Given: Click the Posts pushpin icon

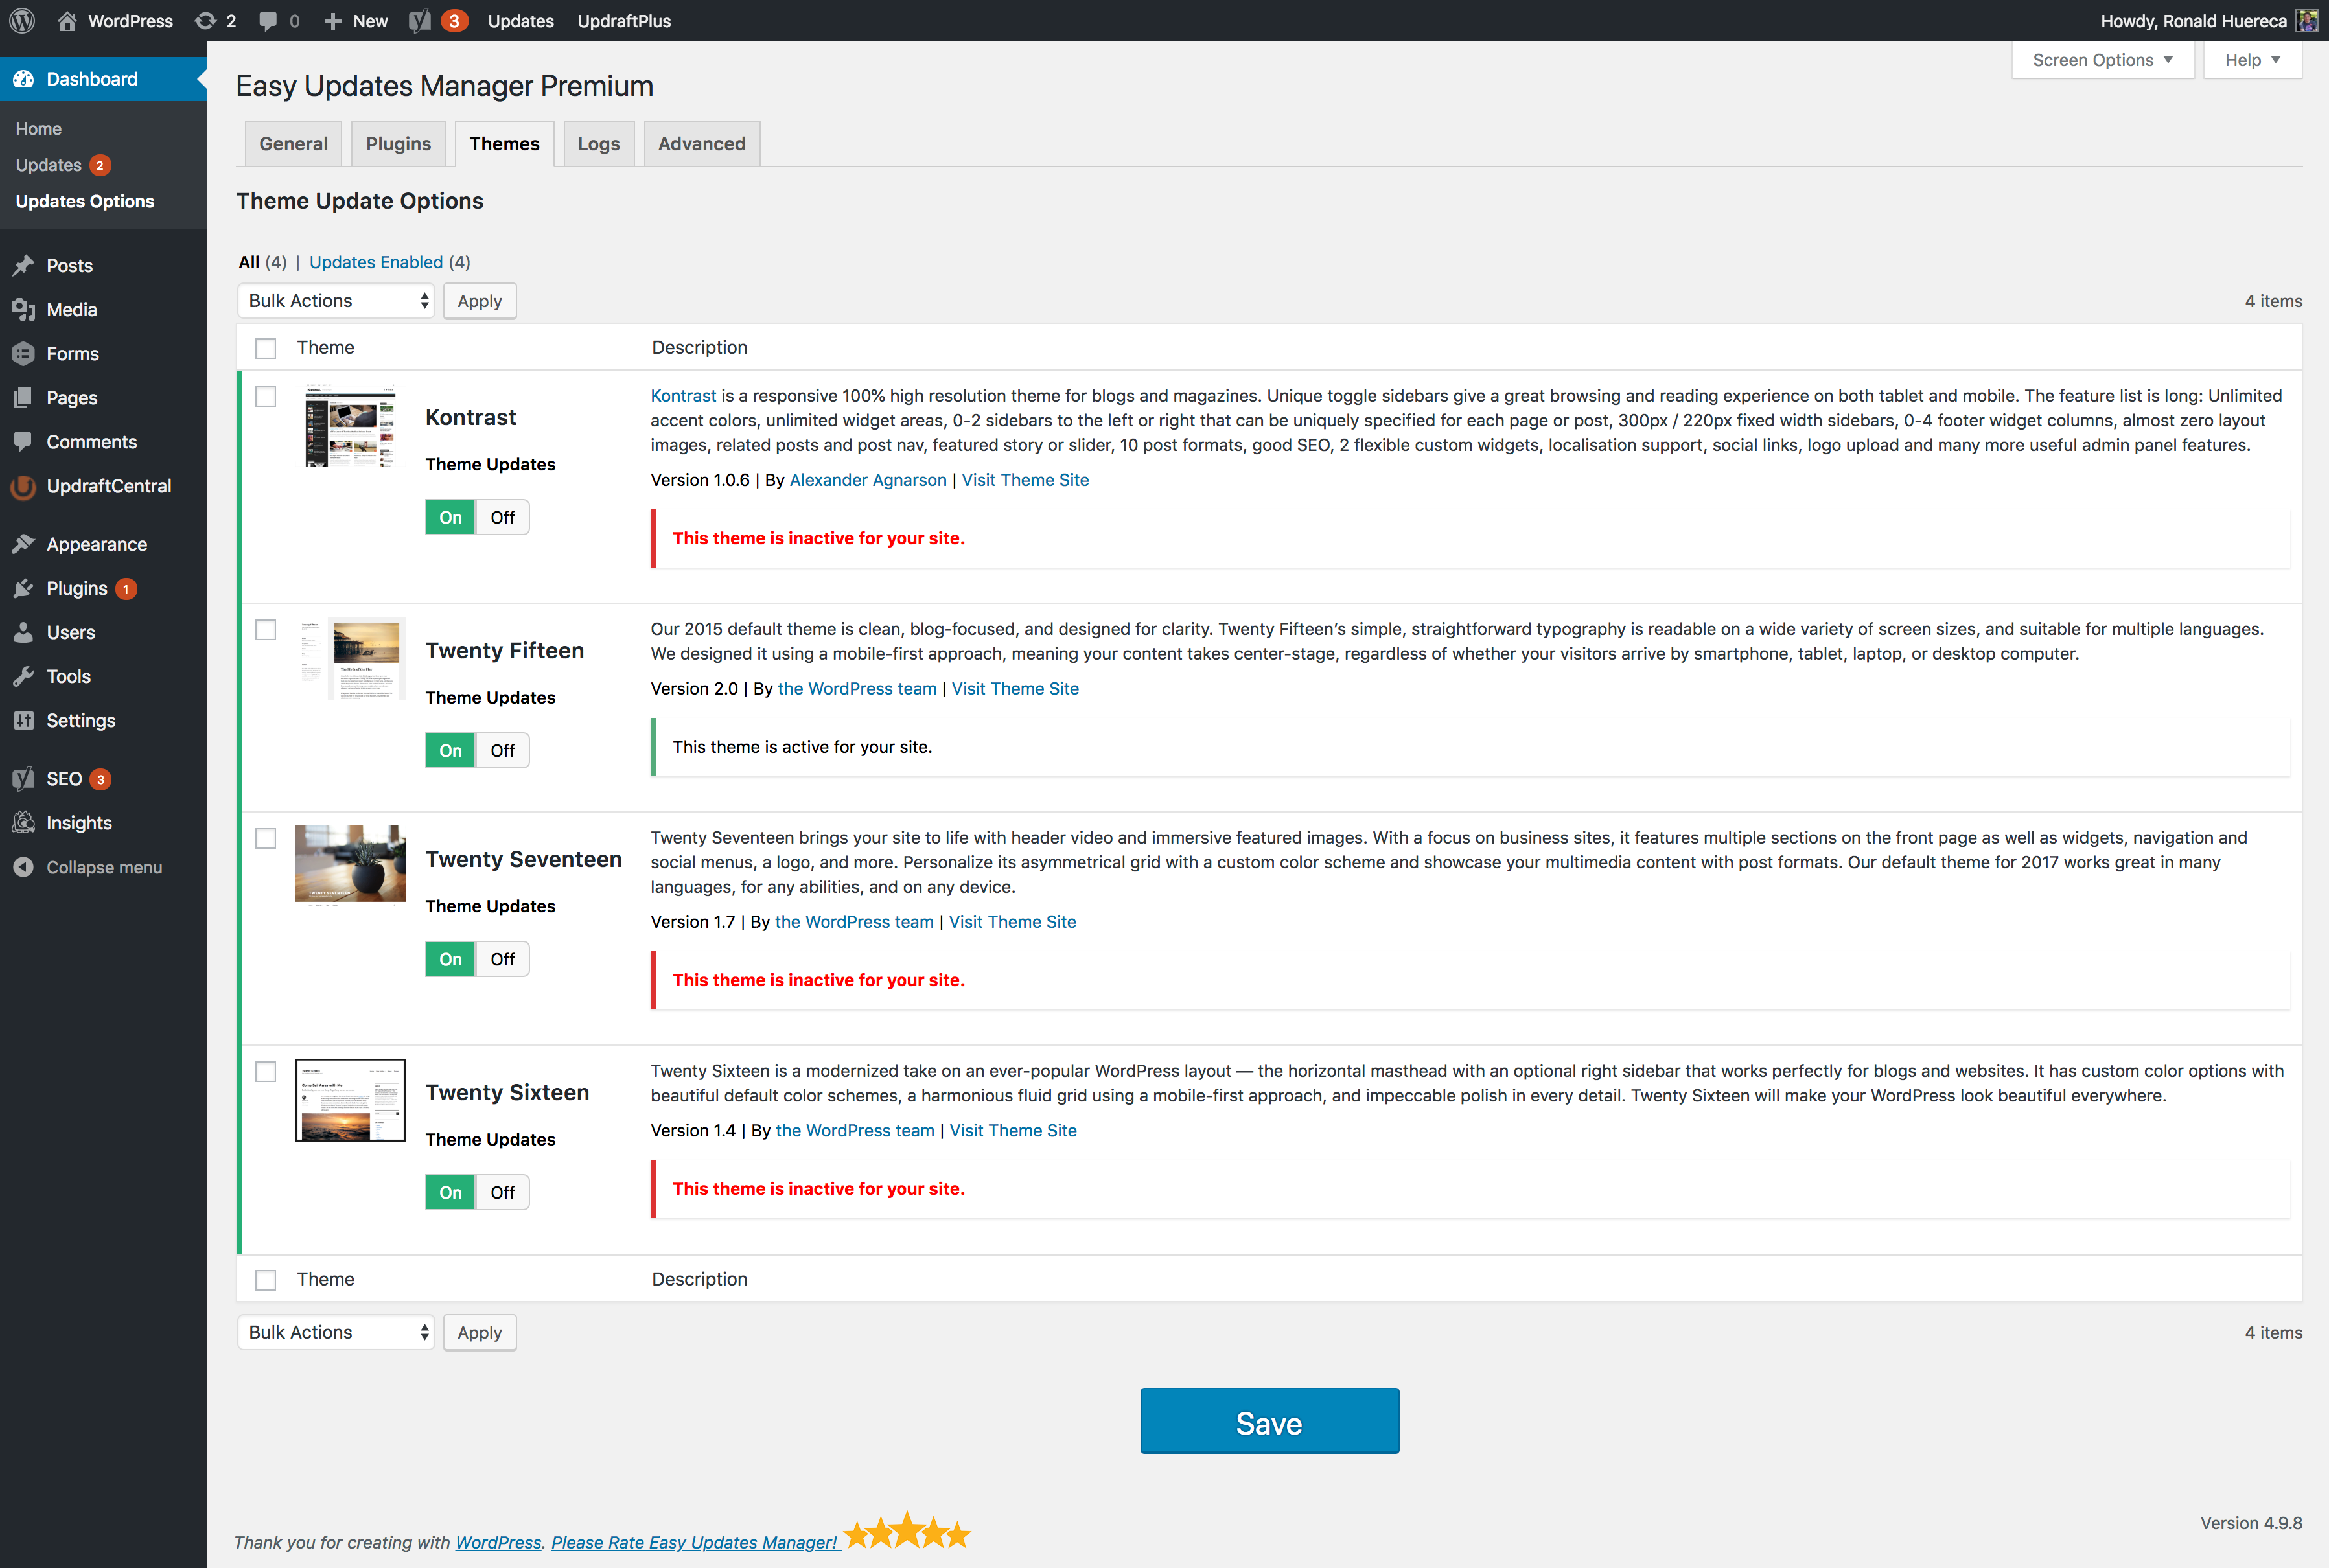Looking at the screenshot, I should pyautogui.click(x=24, y=265).
